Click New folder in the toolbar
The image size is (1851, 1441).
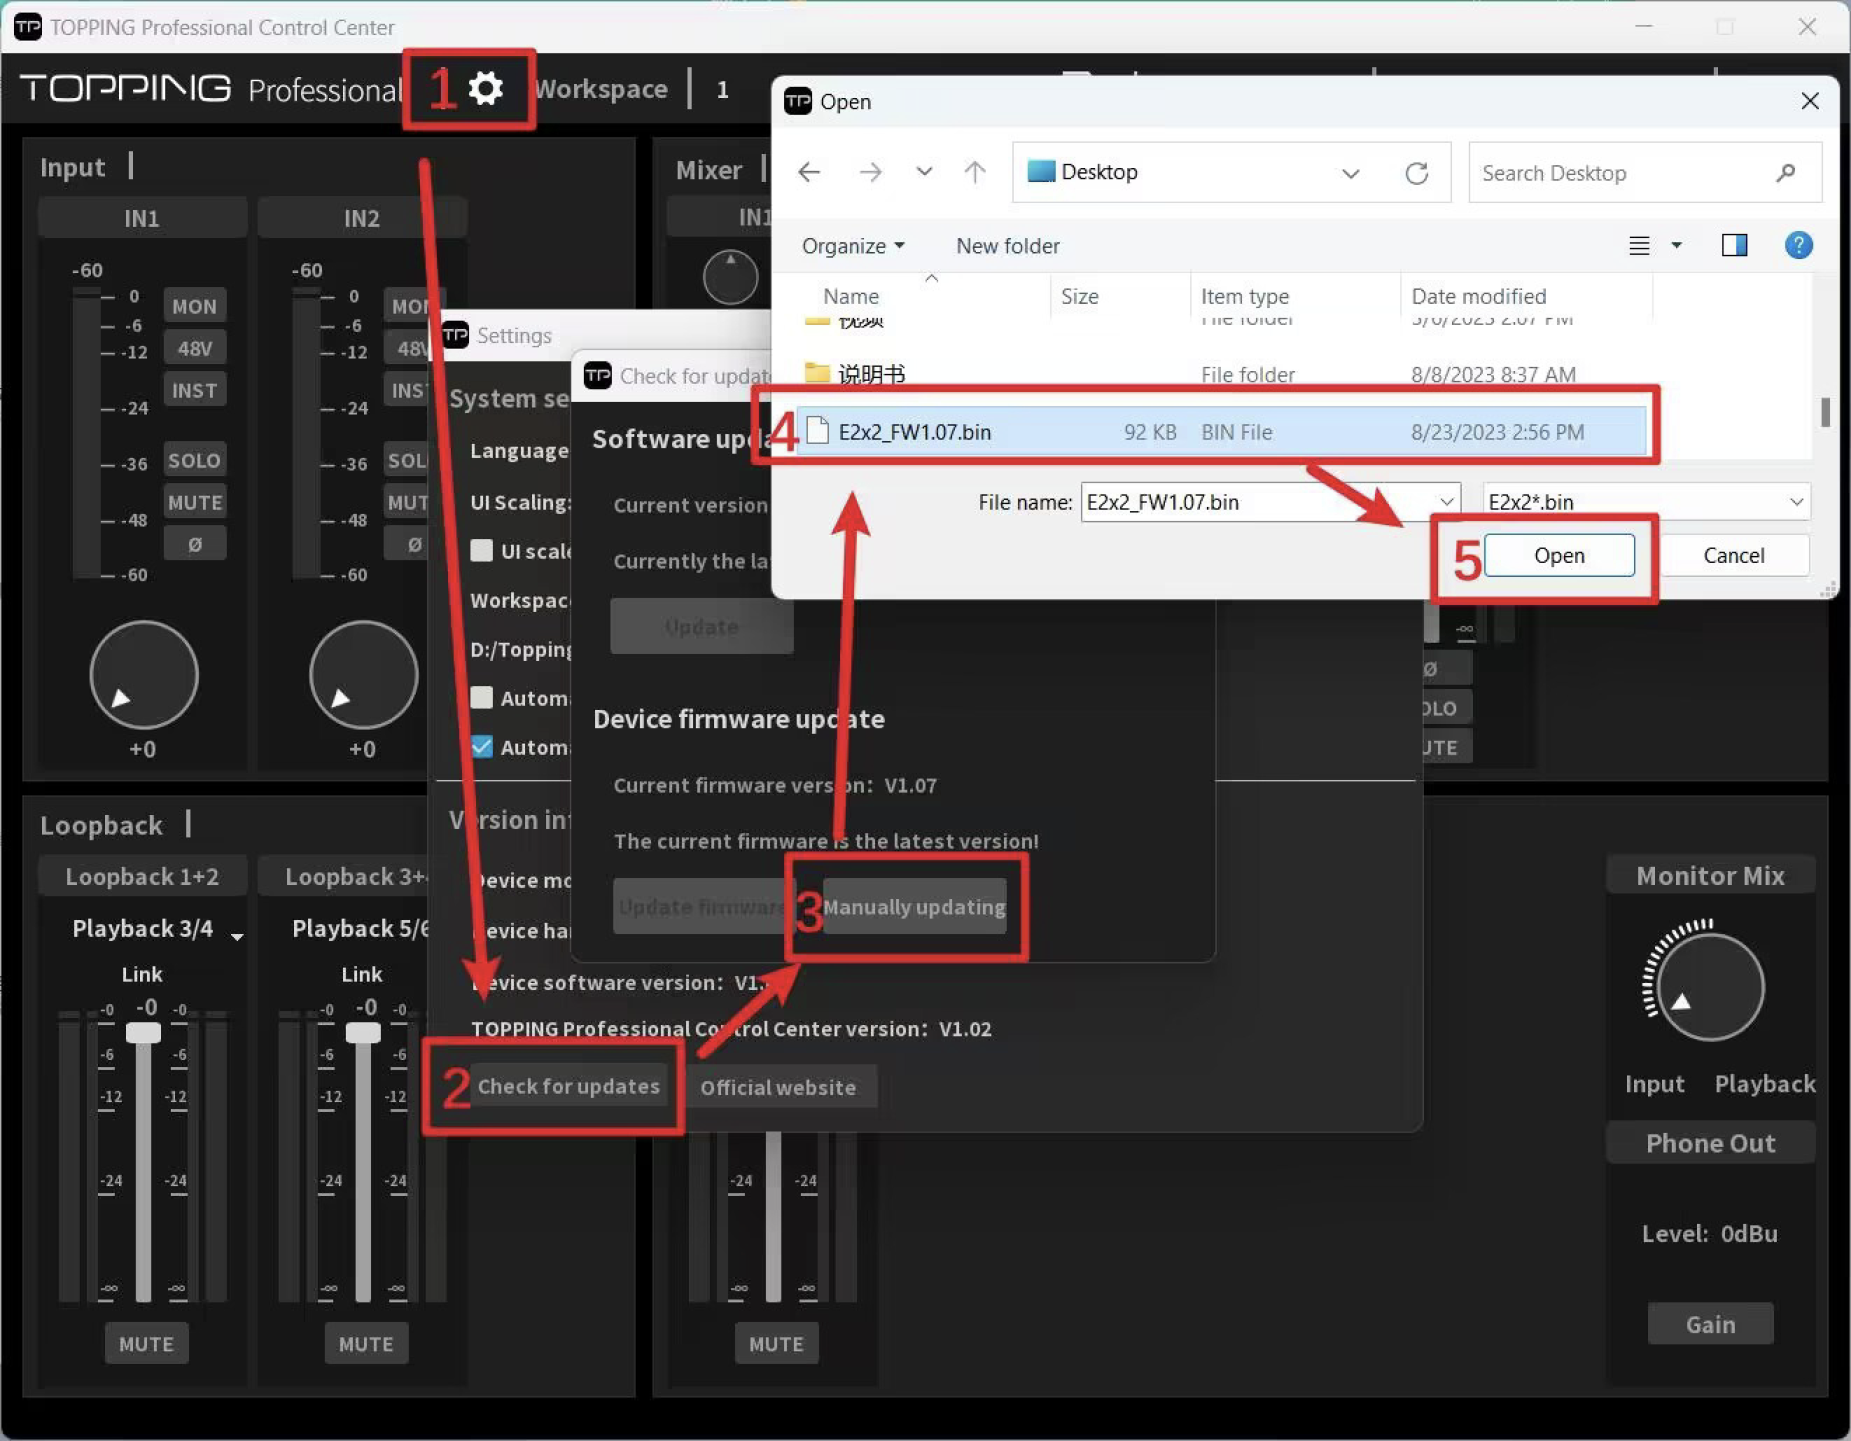(x=1007, y=246)
